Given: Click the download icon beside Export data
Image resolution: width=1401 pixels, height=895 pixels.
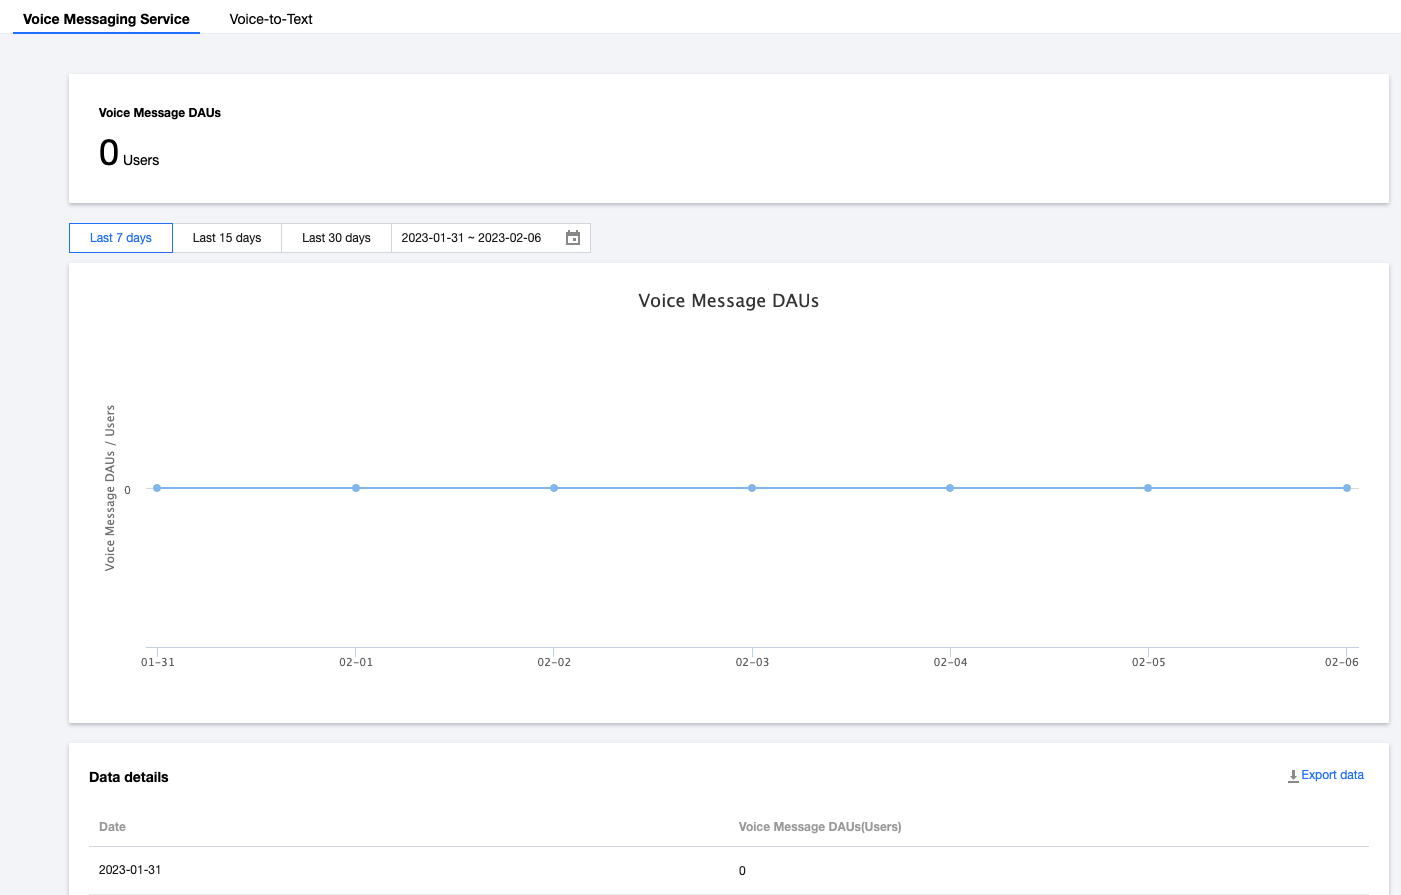Looking at the screenshot, I should [1293, 776].
